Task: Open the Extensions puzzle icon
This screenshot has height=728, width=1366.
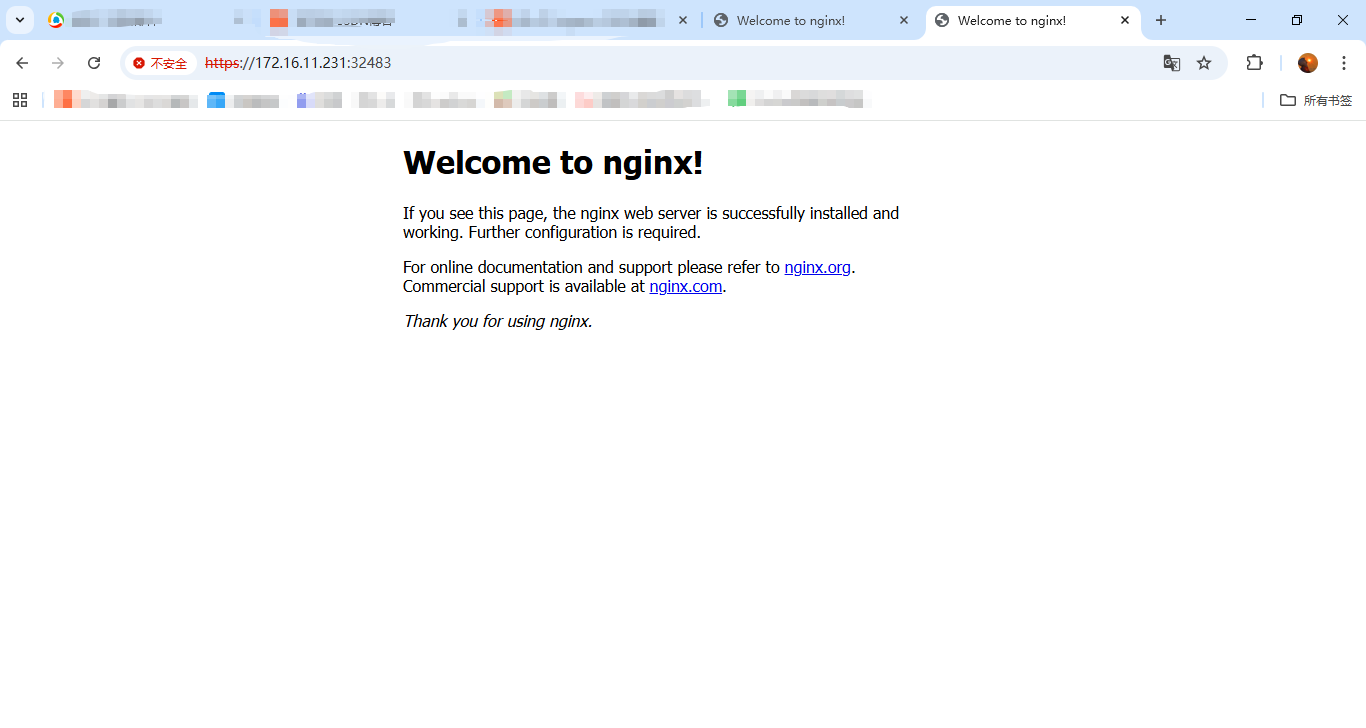Action: click(1255, 63)
